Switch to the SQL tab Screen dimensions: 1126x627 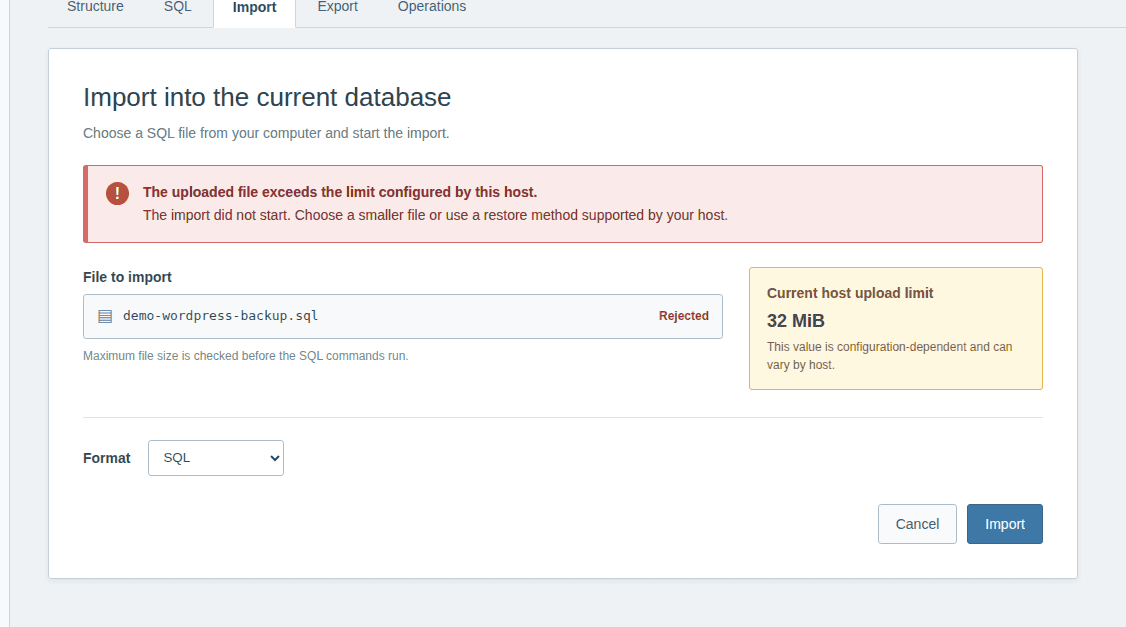click(177, 7)
